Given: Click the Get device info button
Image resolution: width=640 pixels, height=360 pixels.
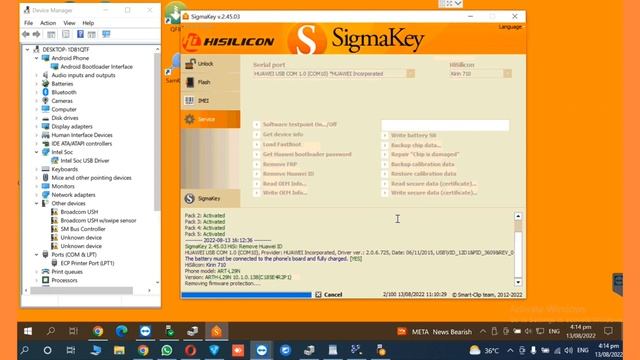Looking at the screenshot, I should (x=282, y=134).
